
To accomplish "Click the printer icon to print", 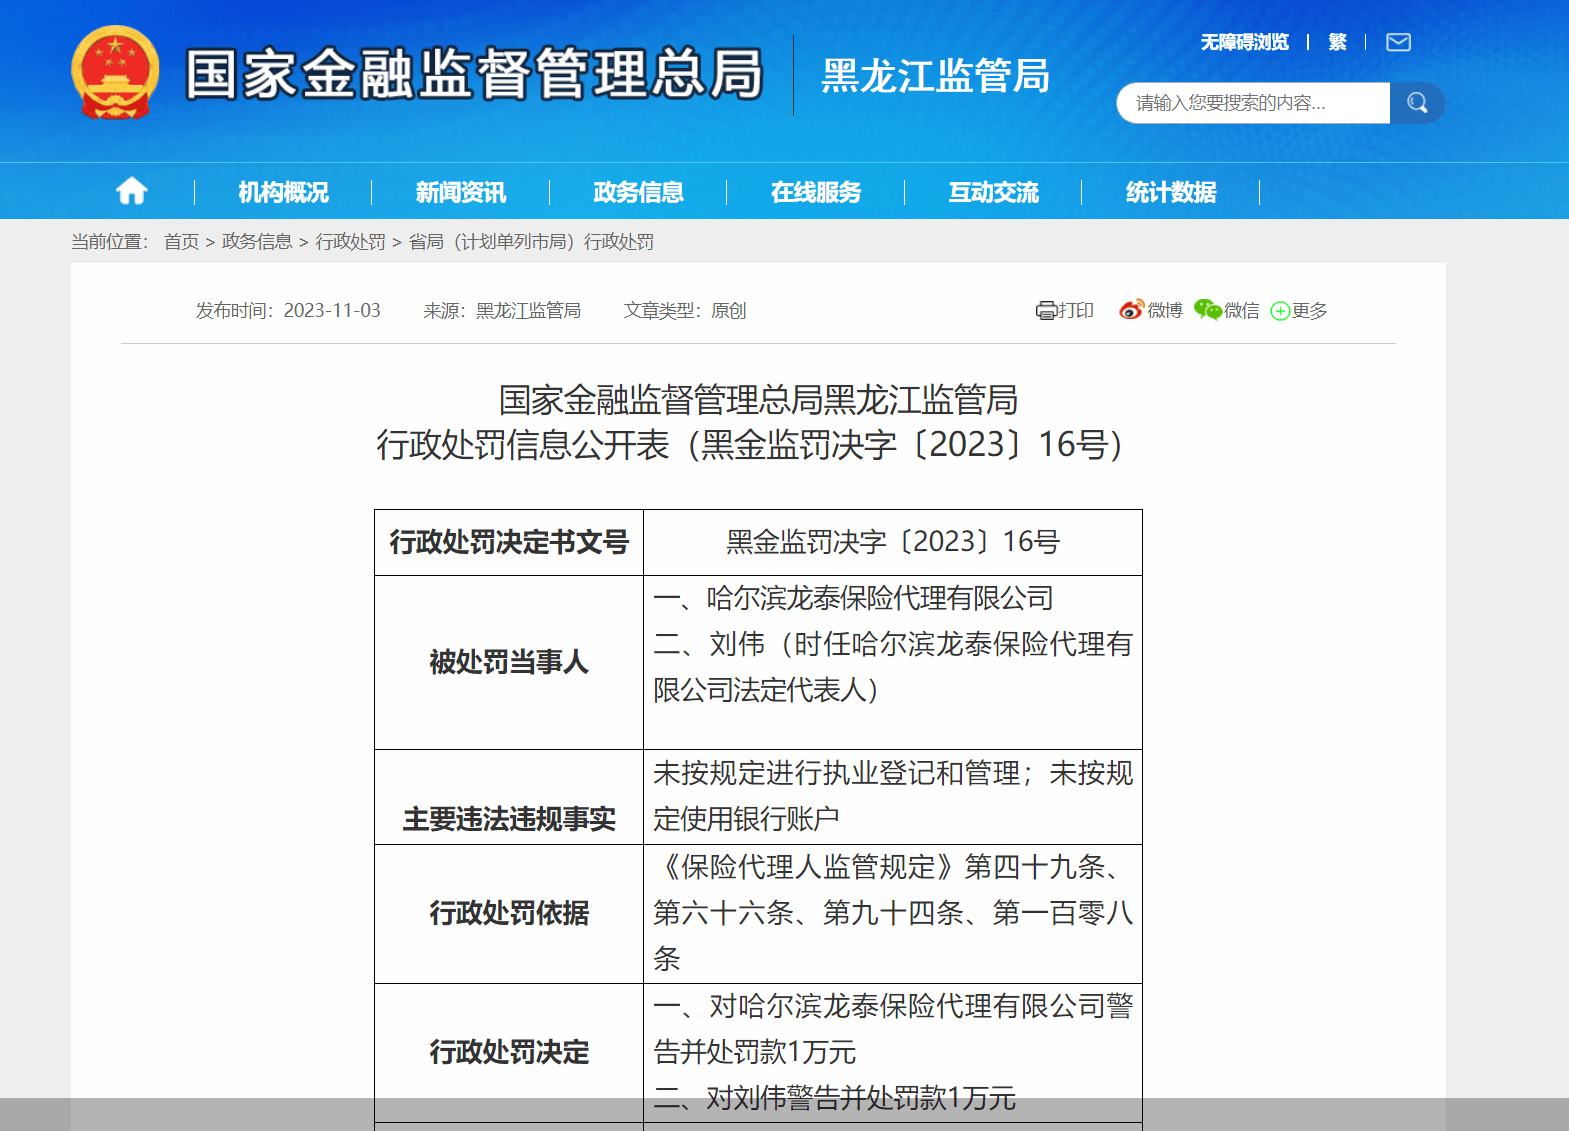I will click(1046, 311).
